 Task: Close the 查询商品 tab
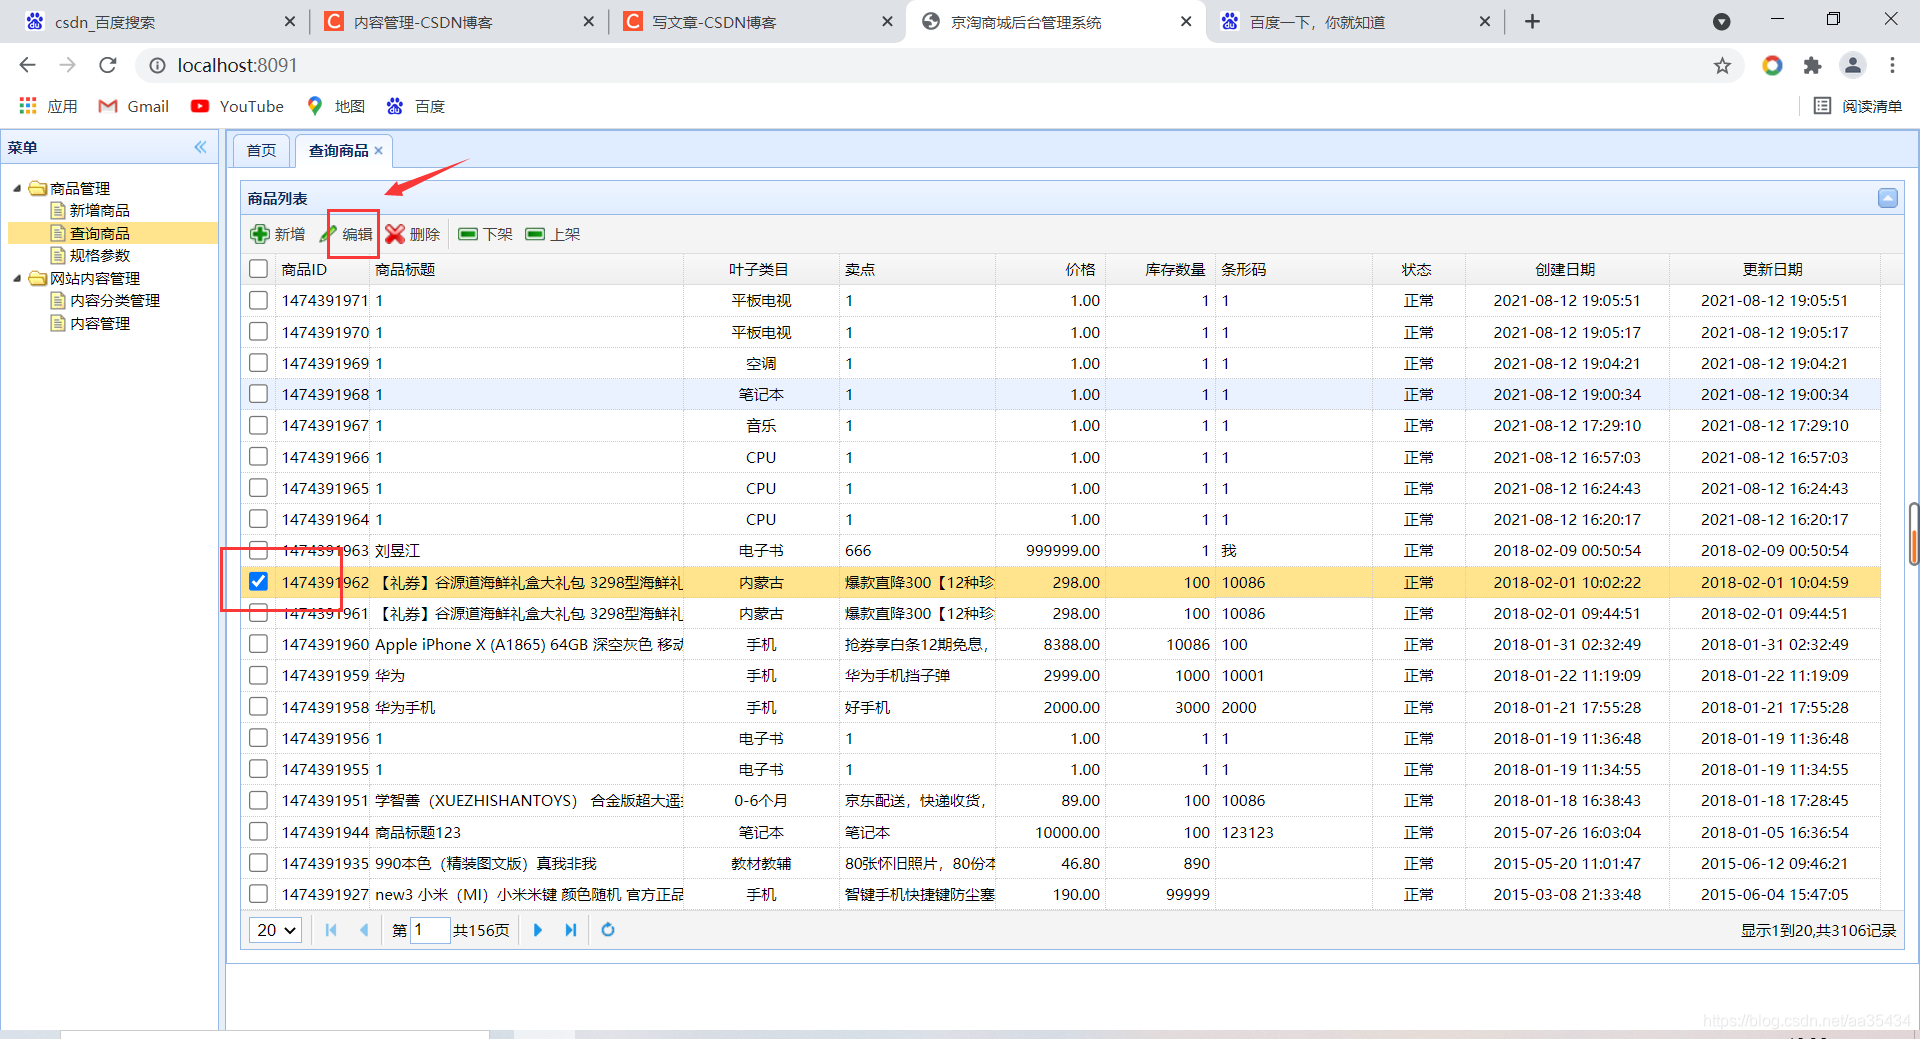[379, 151]
